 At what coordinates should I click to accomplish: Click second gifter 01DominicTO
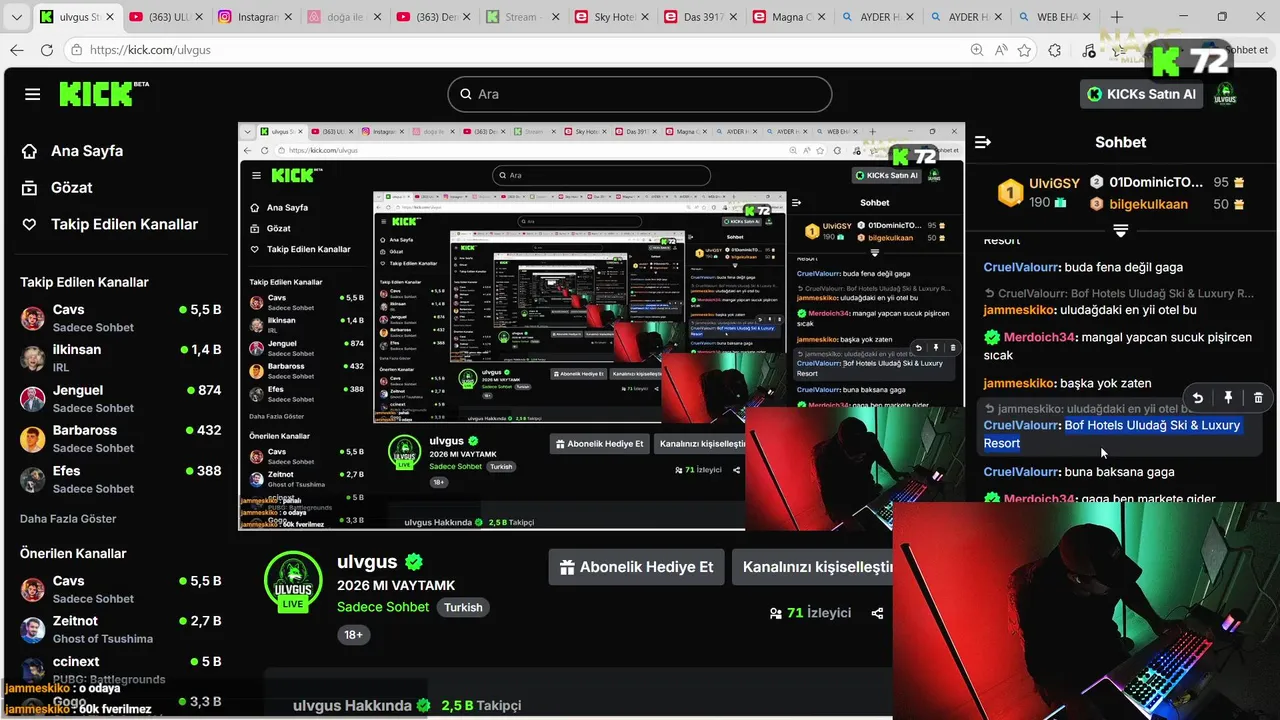1156,183
